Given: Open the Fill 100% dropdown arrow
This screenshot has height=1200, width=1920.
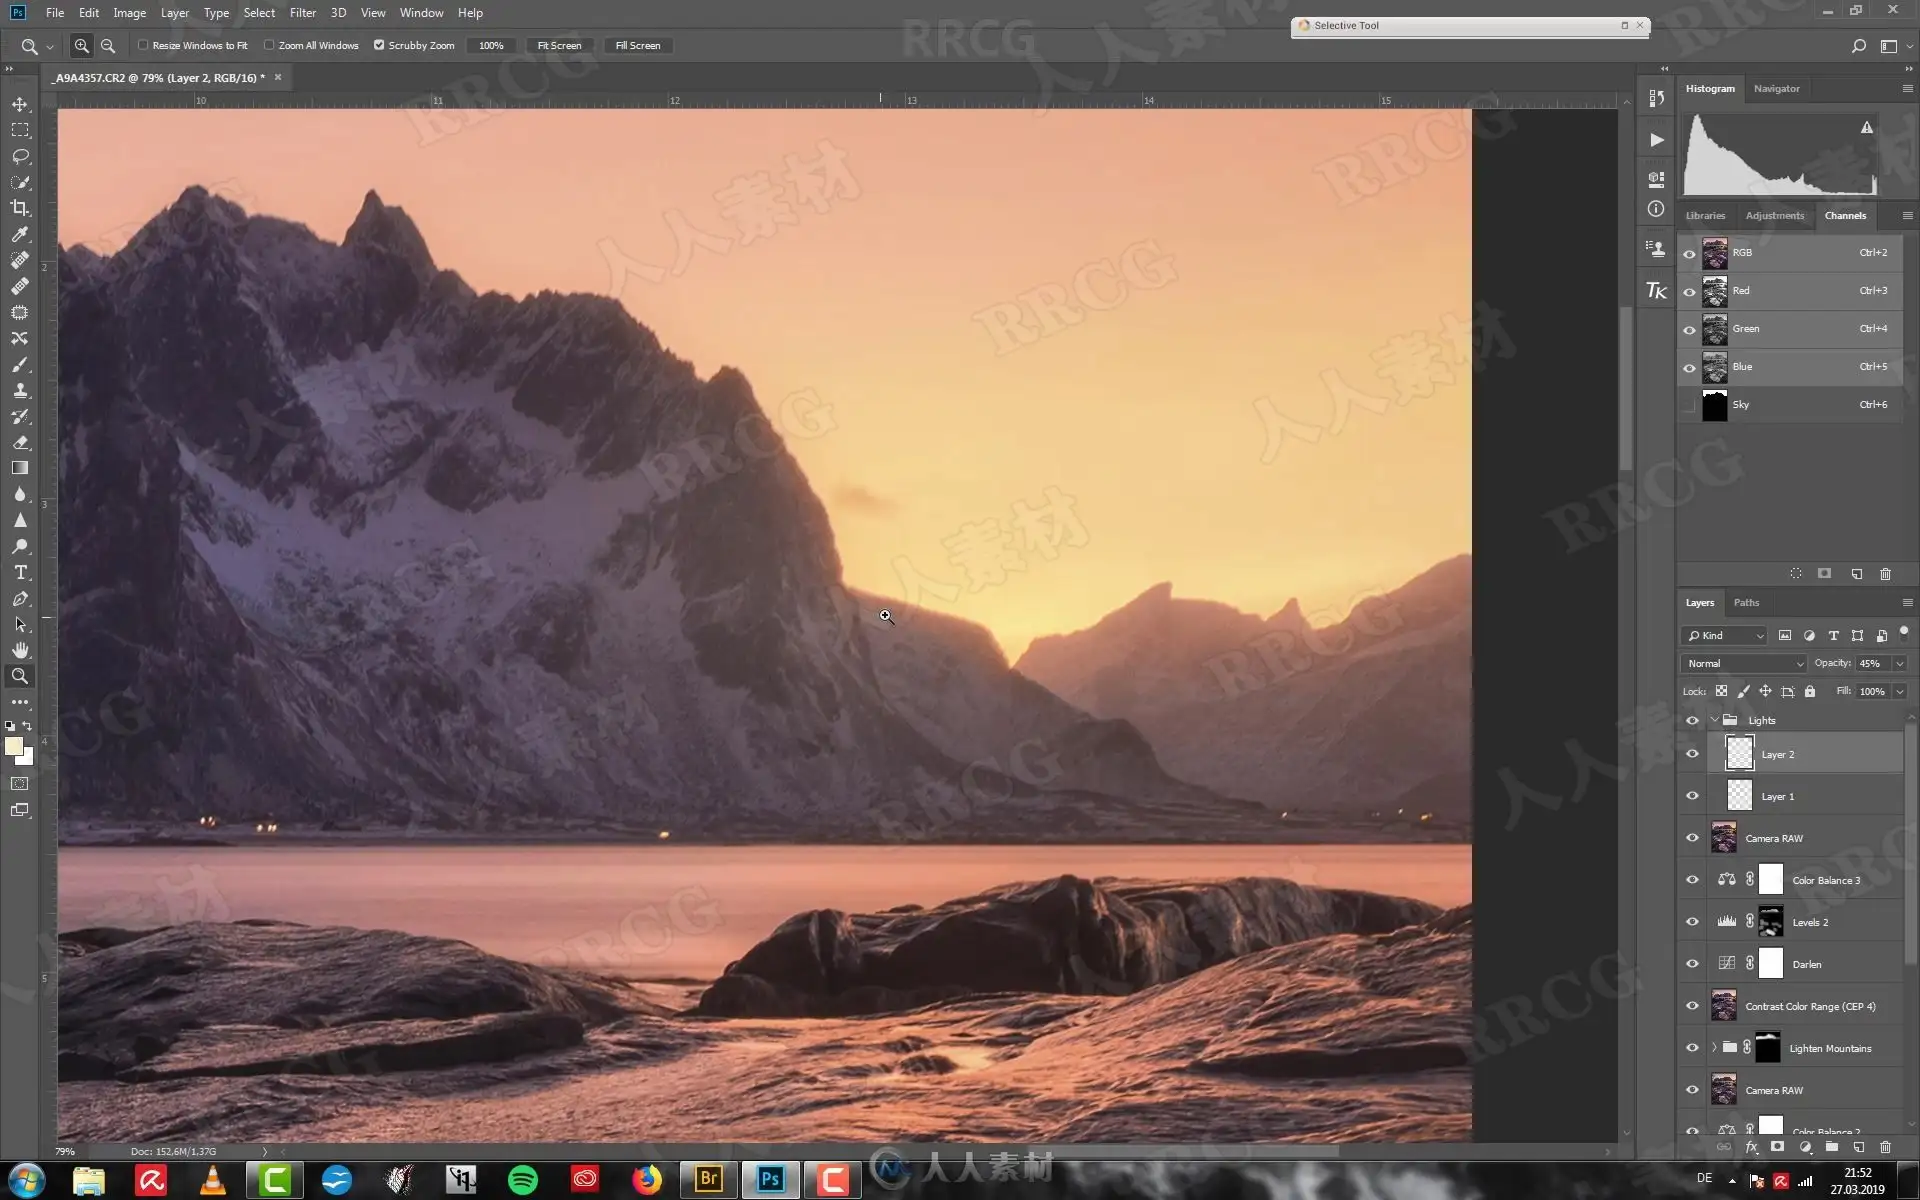Looking at the screenshot, I should tap(1899, 691).
